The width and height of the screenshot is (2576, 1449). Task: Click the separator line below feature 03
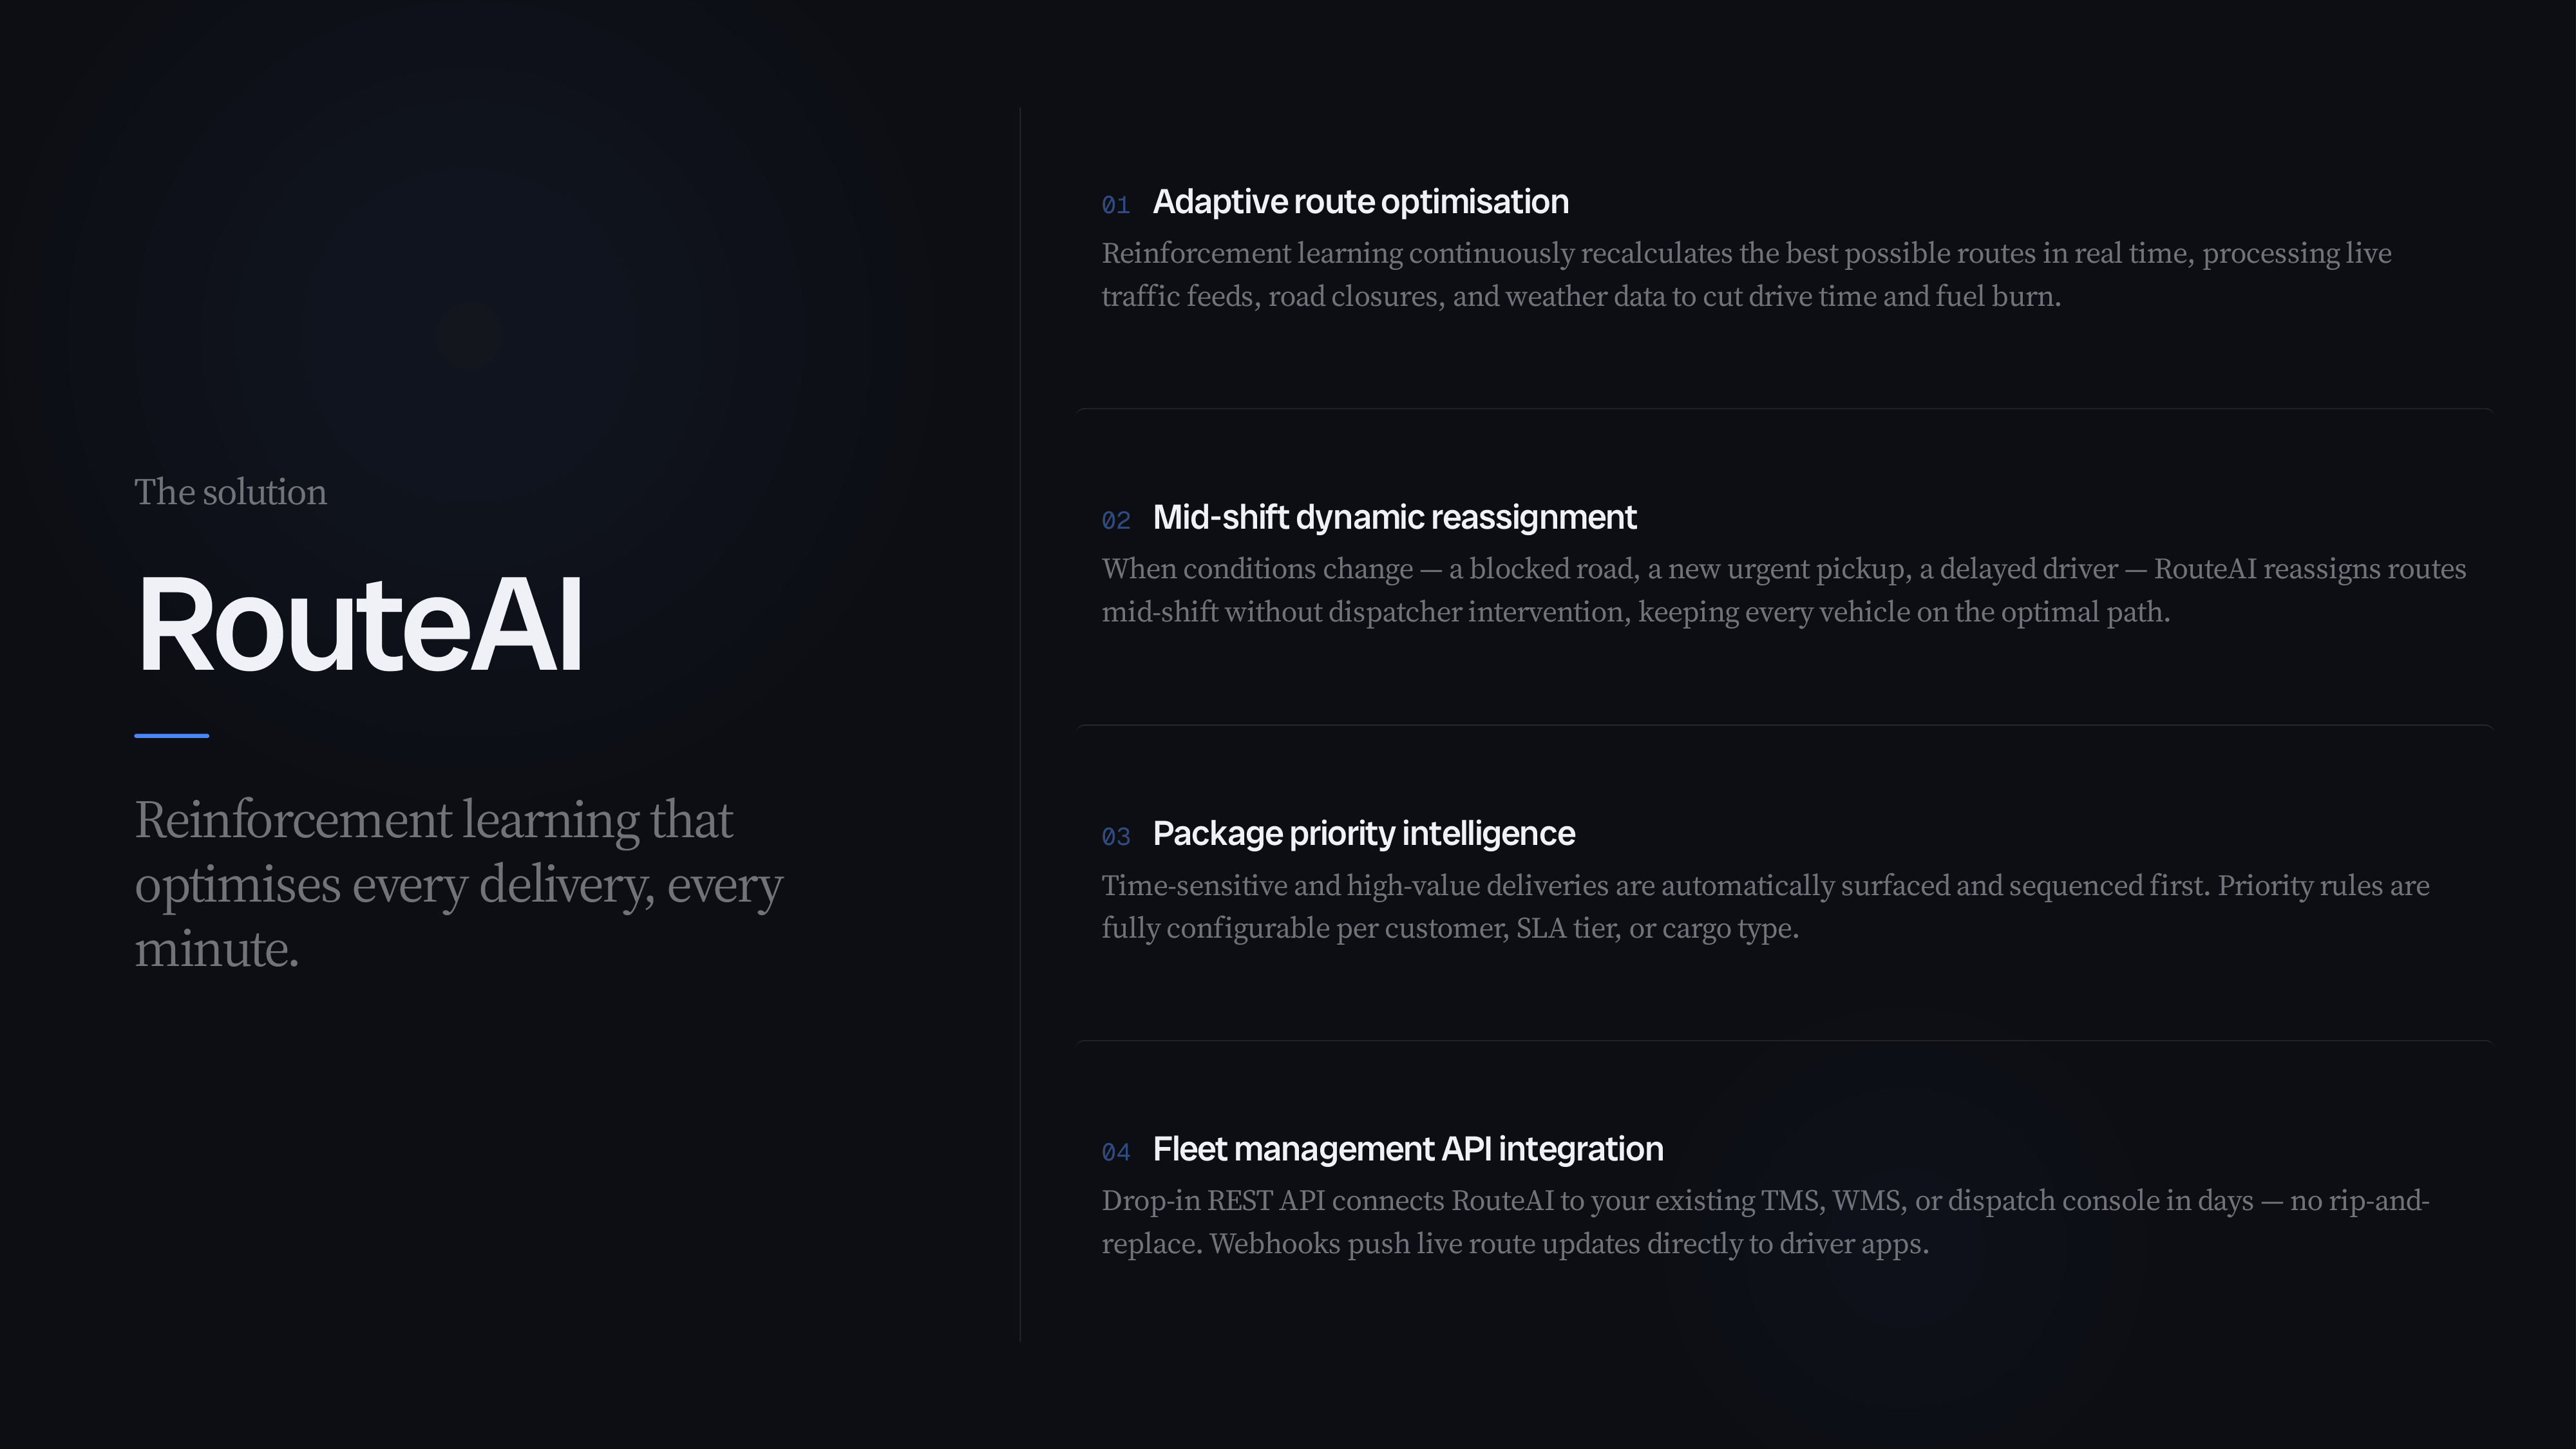pos(1785,1041)
